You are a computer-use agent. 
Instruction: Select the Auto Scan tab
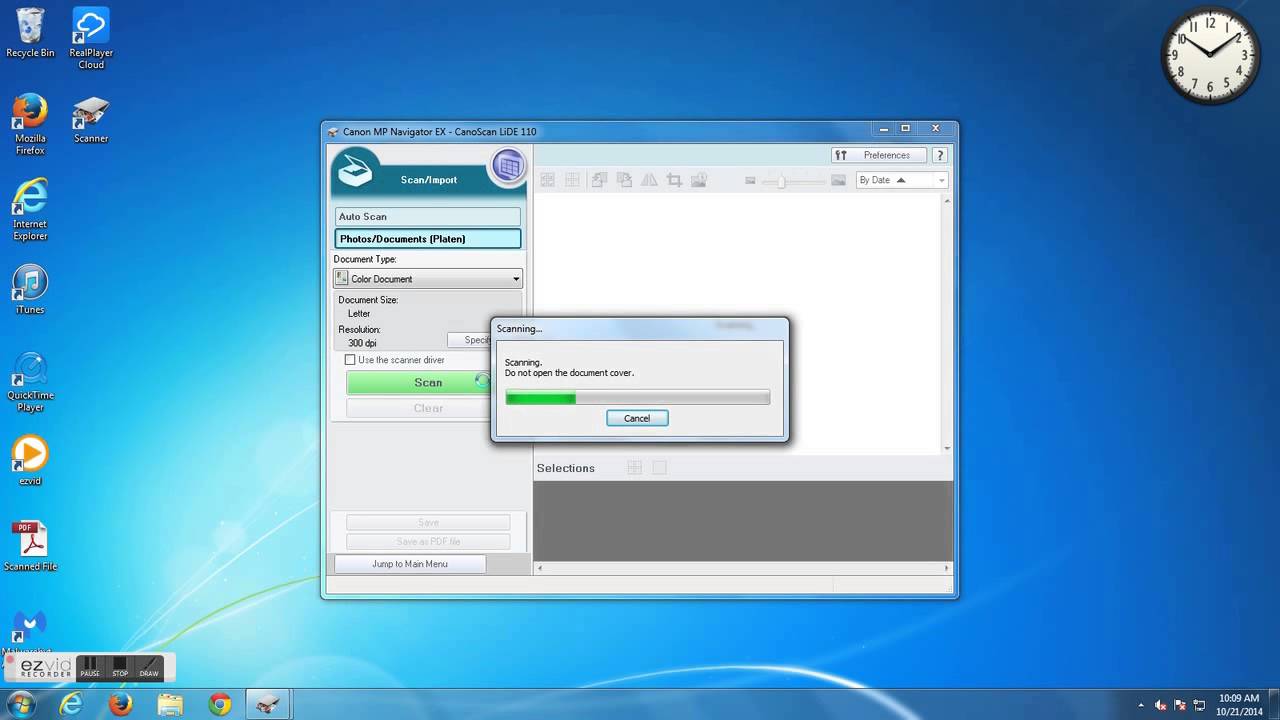coord(428,216)
